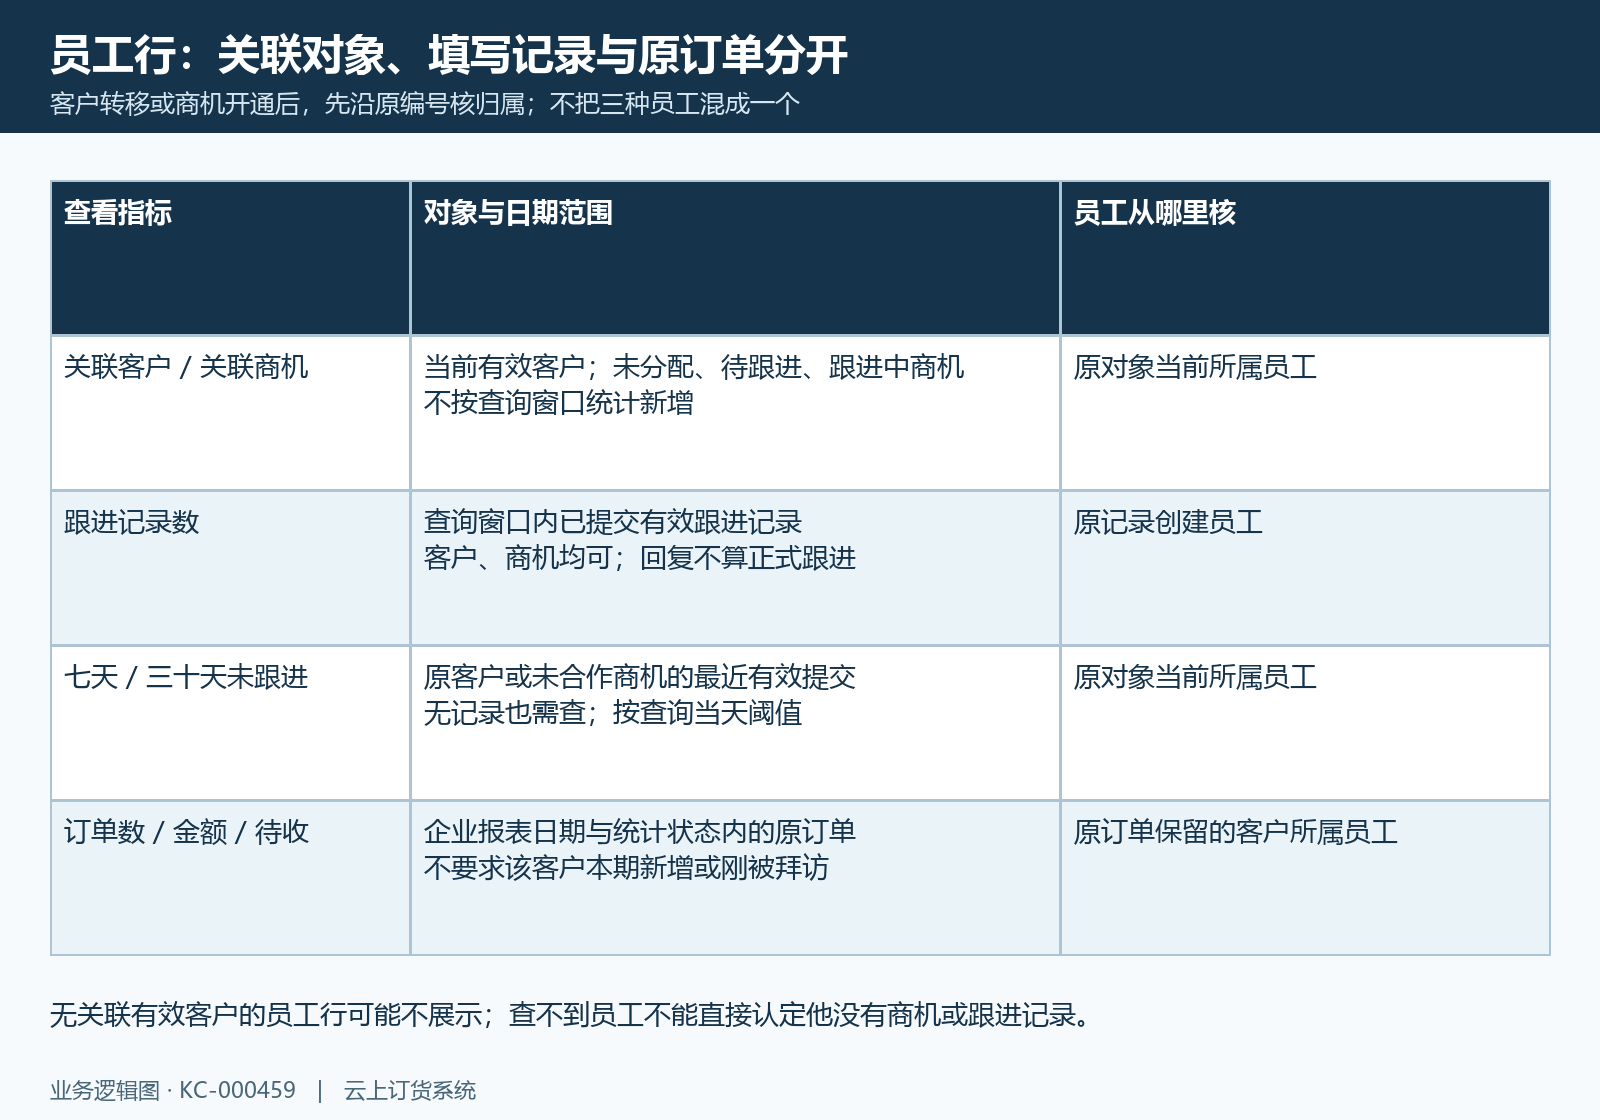Click the line 原客户或未合作商机的最近有效提交
The image size is (1600, 1120).
coord(640,677)
